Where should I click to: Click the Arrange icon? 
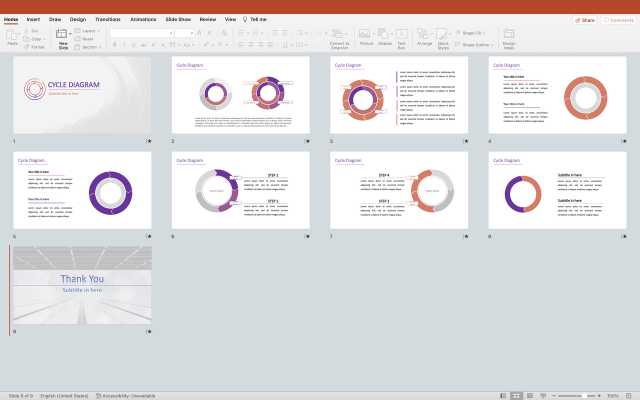click(425, 36)
